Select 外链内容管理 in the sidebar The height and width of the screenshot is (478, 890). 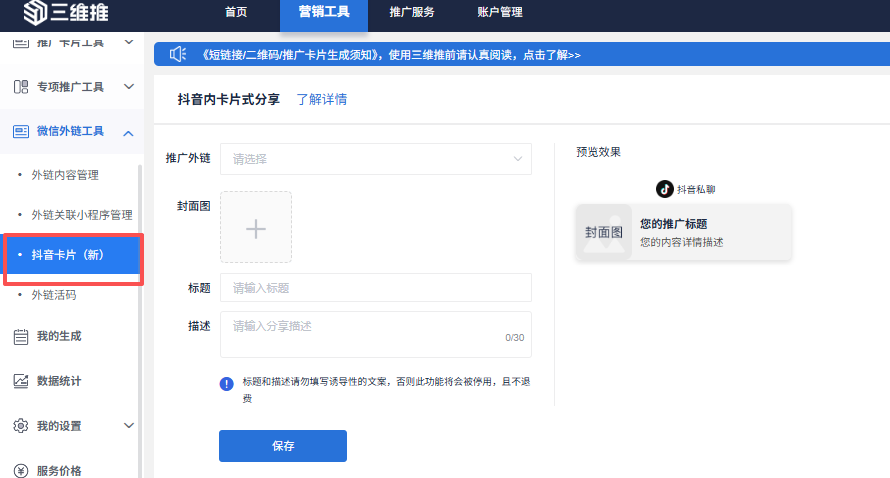pos(65,175)
